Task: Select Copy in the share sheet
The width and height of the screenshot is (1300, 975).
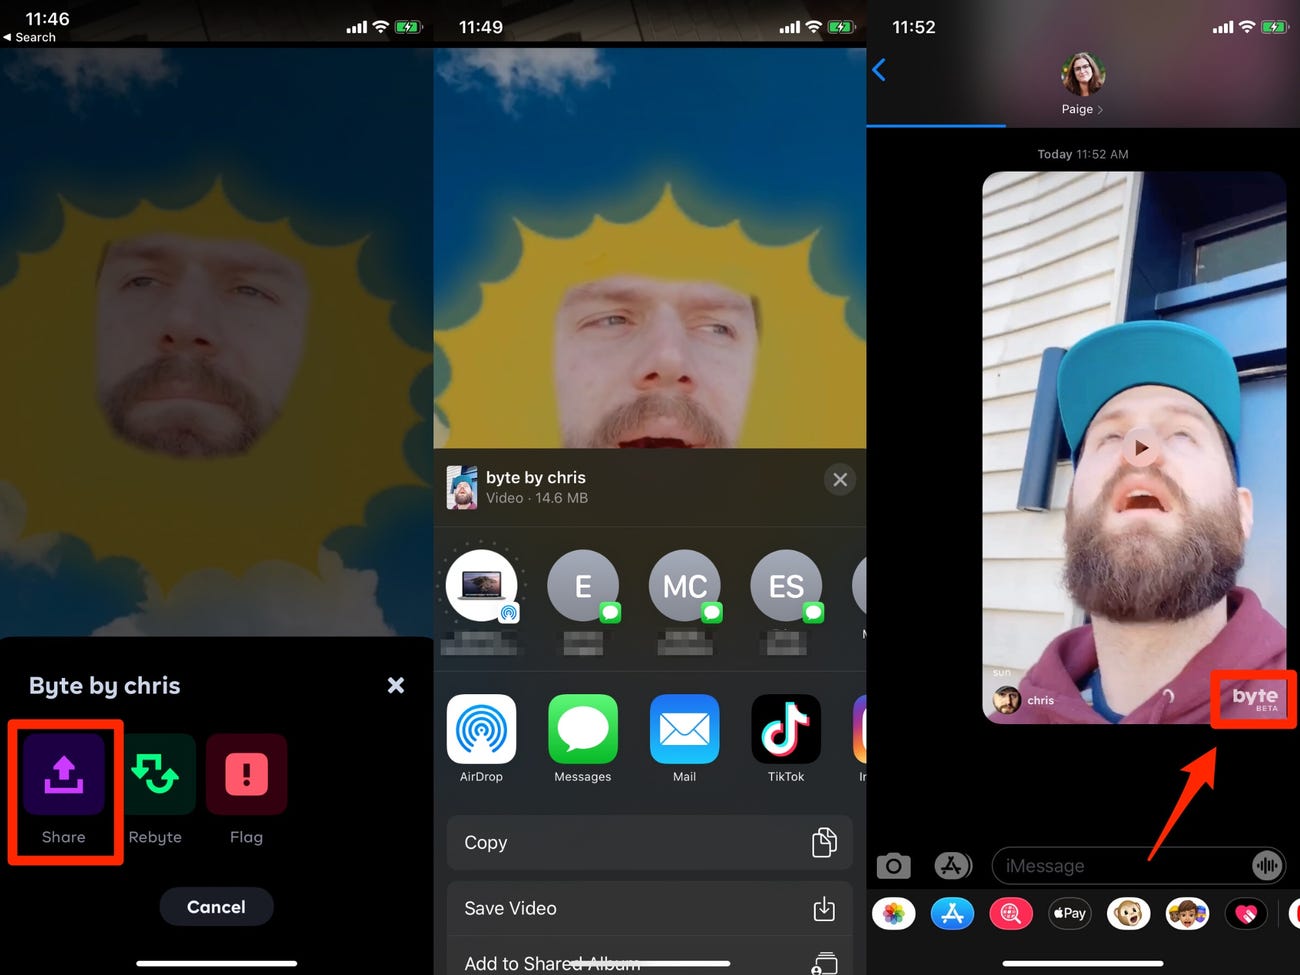Action: (x=649, y=843)
